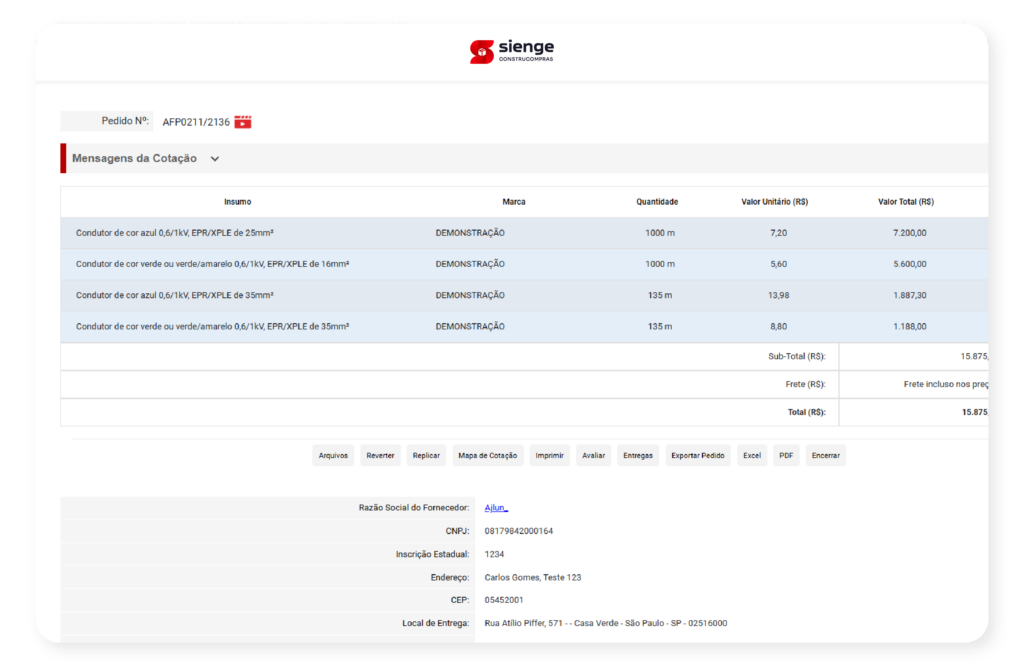Select row Condutor de cor azul 35mm²
The image size is (1024, 666).
click(524, 296)
